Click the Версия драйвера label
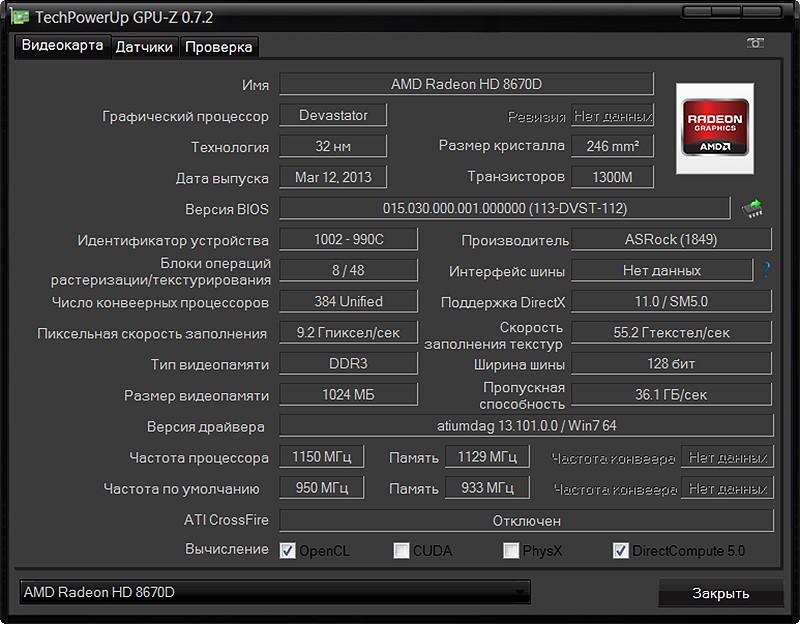The image size is (800, 624). coord(206,427)
